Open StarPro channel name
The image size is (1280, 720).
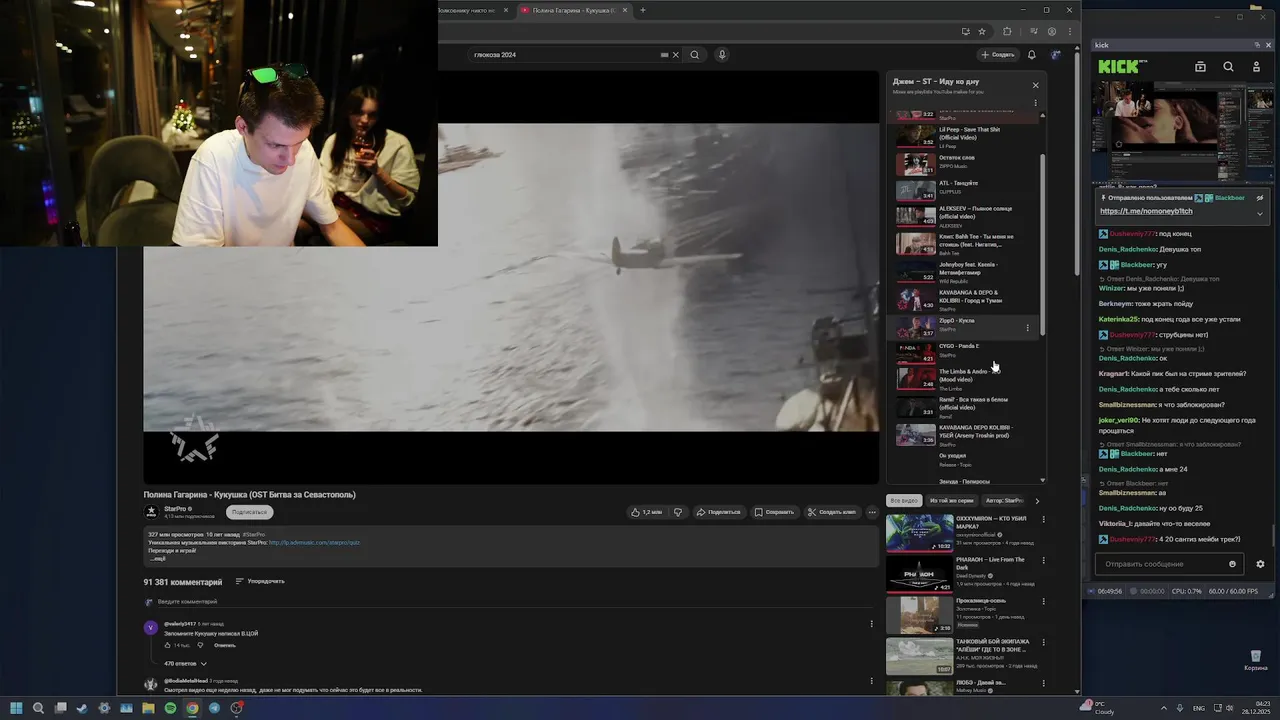(176, 509)
